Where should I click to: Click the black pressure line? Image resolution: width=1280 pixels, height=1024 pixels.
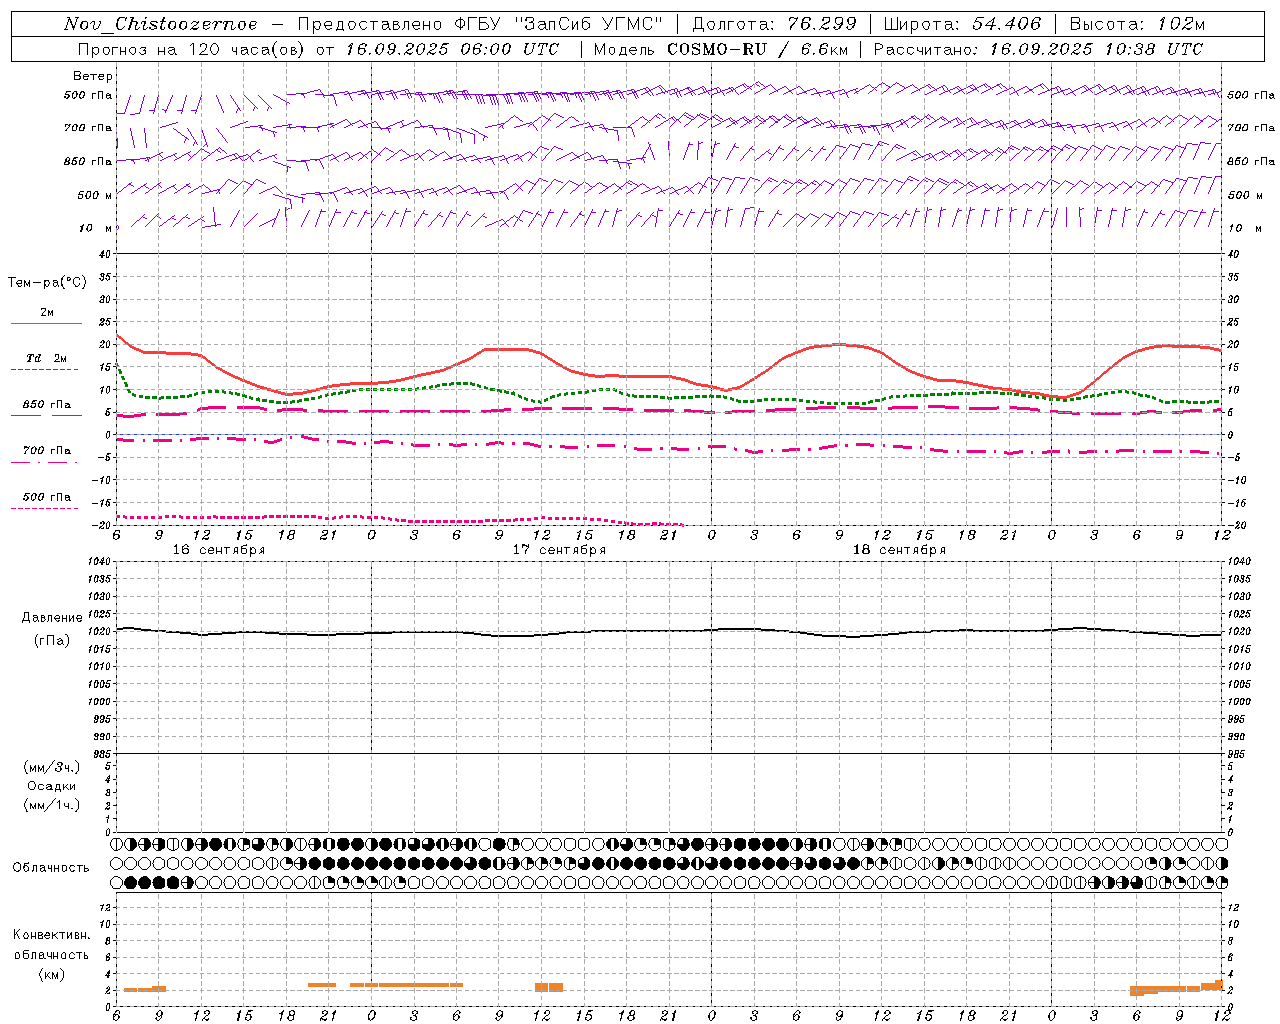point(668,631)
